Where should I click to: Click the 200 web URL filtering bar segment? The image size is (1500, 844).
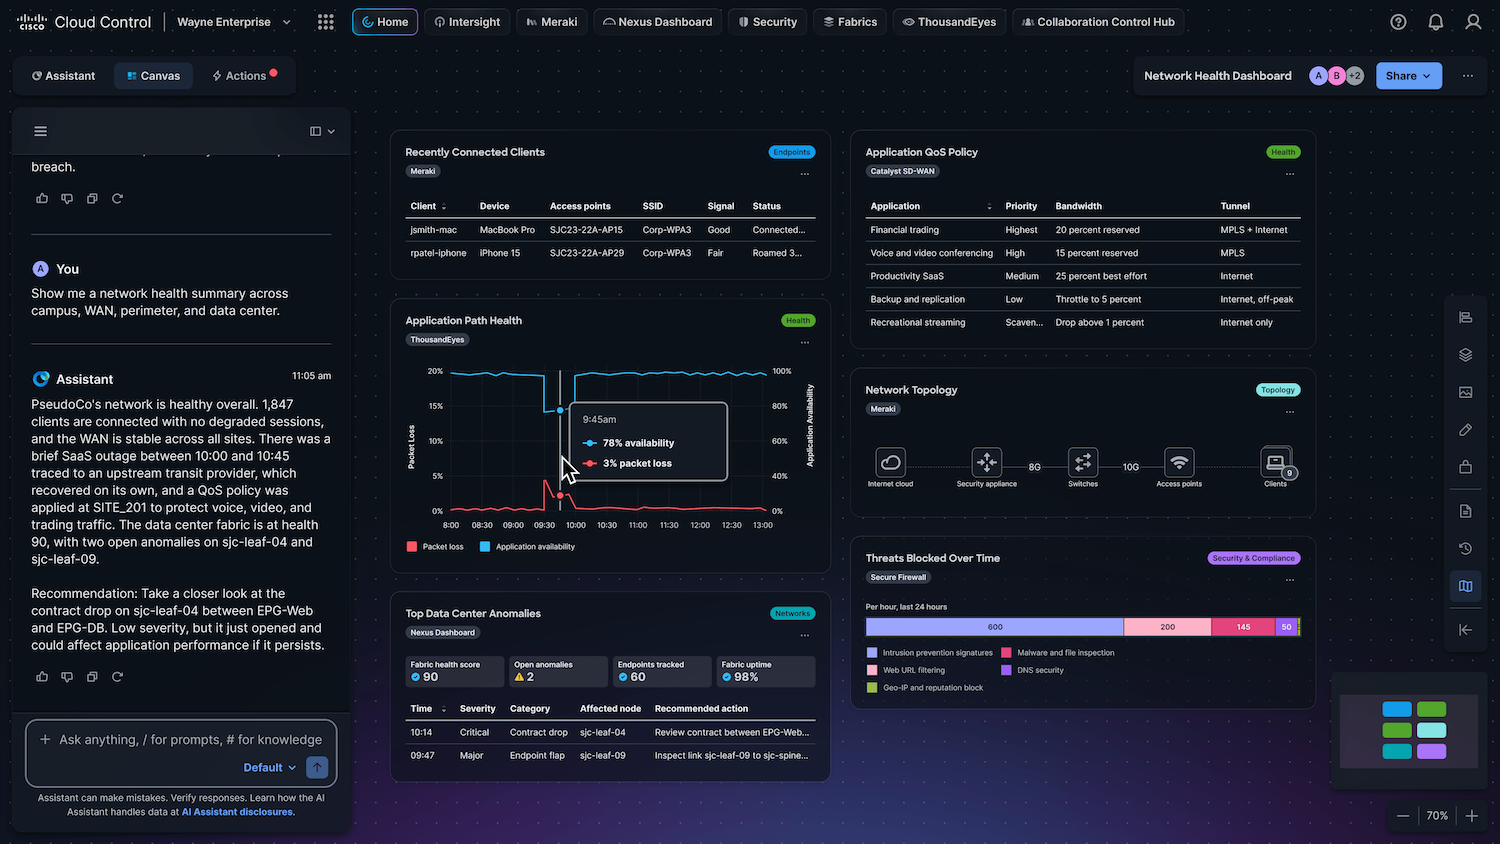point(1168,627)
